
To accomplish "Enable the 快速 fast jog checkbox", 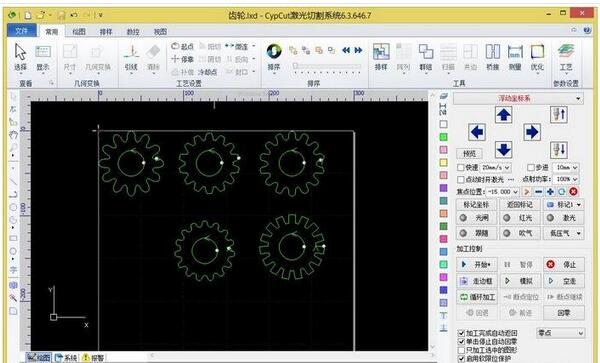I will click(461, 168).
